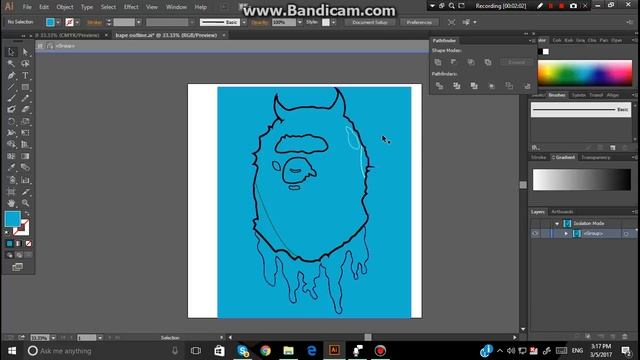Select the Selection tool (black arrow)
The height and width of the screenshot is (360, 640).
[x=11, y=52]
